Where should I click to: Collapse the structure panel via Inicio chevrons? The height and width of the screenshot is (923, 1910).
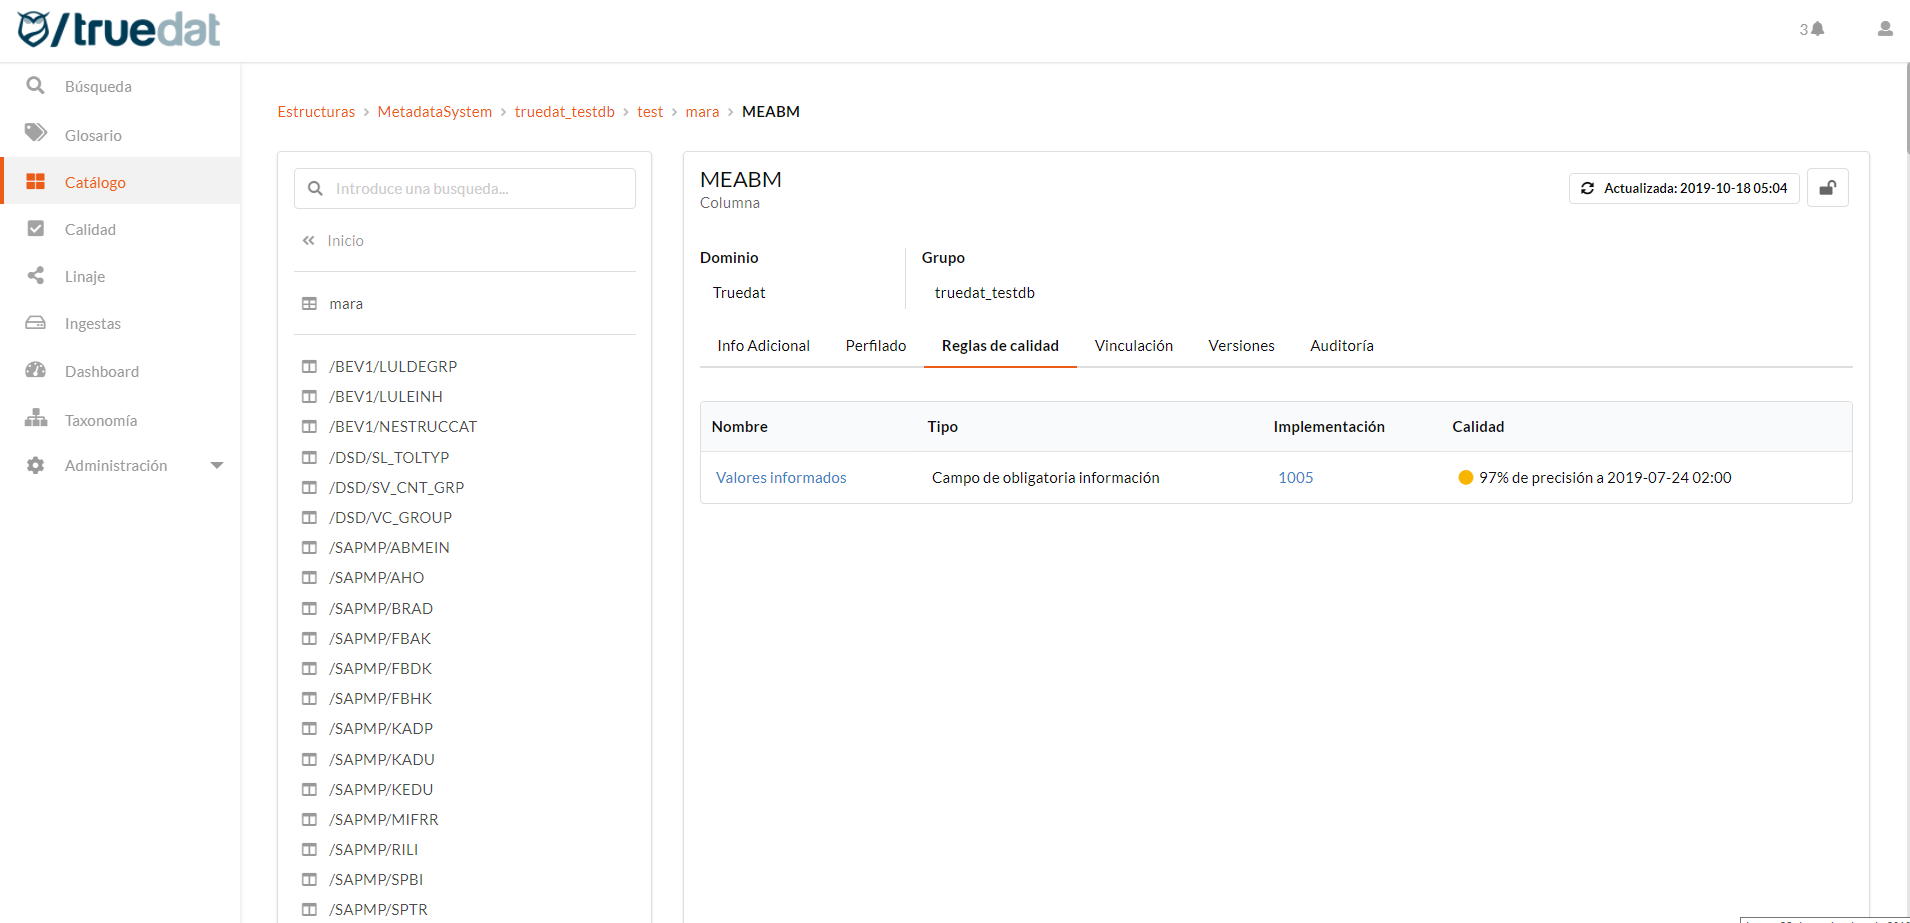(307, 240)
